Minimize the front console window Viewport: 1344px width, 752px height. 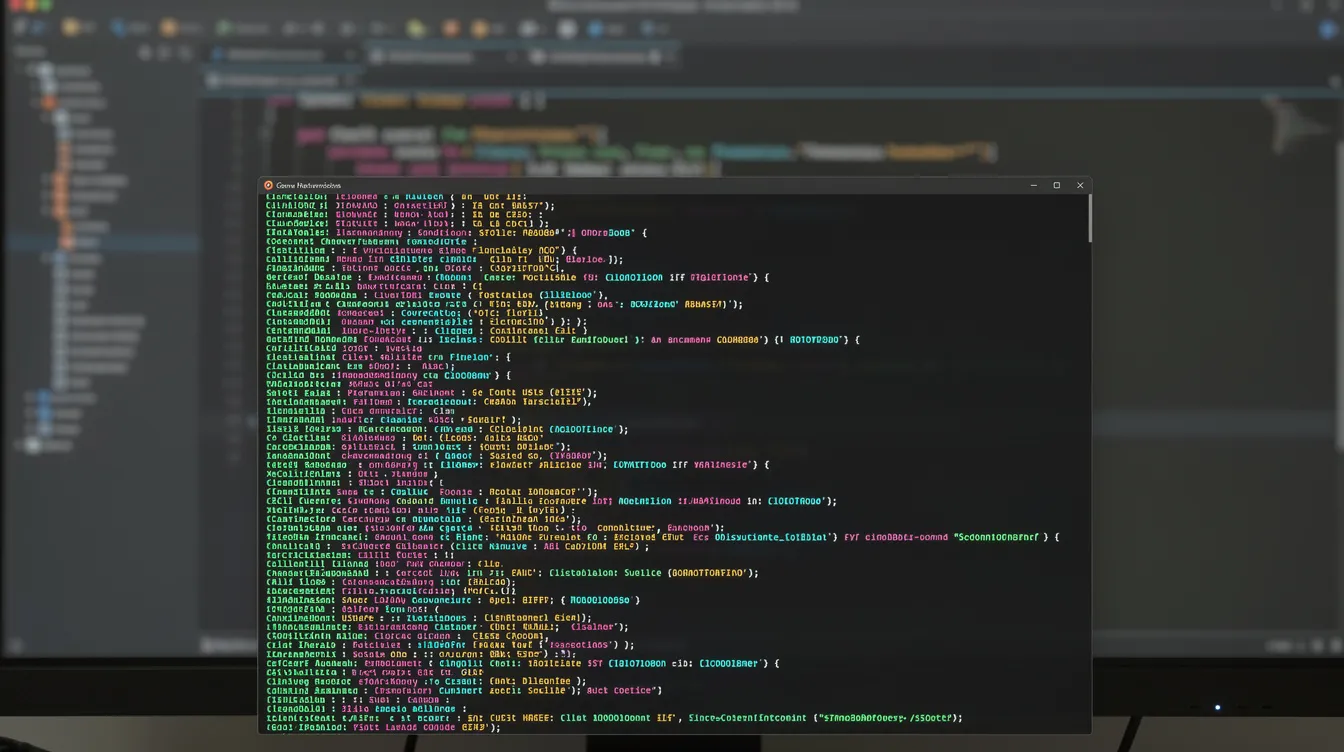tap(1034, 185)
